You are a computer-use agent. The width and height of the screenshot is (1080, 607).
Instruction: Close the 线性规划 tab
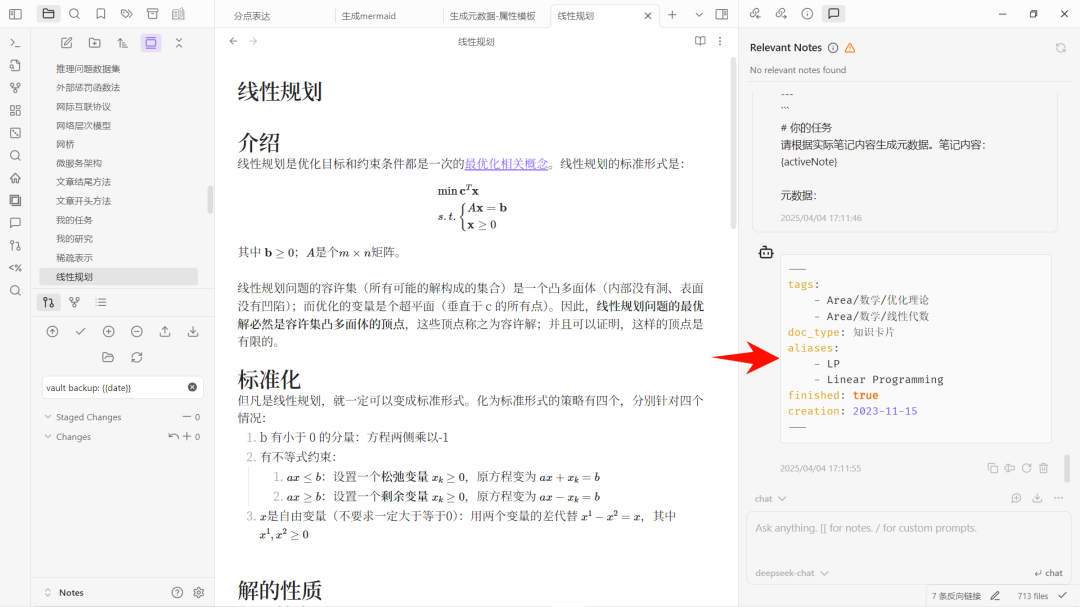[647, 16]
